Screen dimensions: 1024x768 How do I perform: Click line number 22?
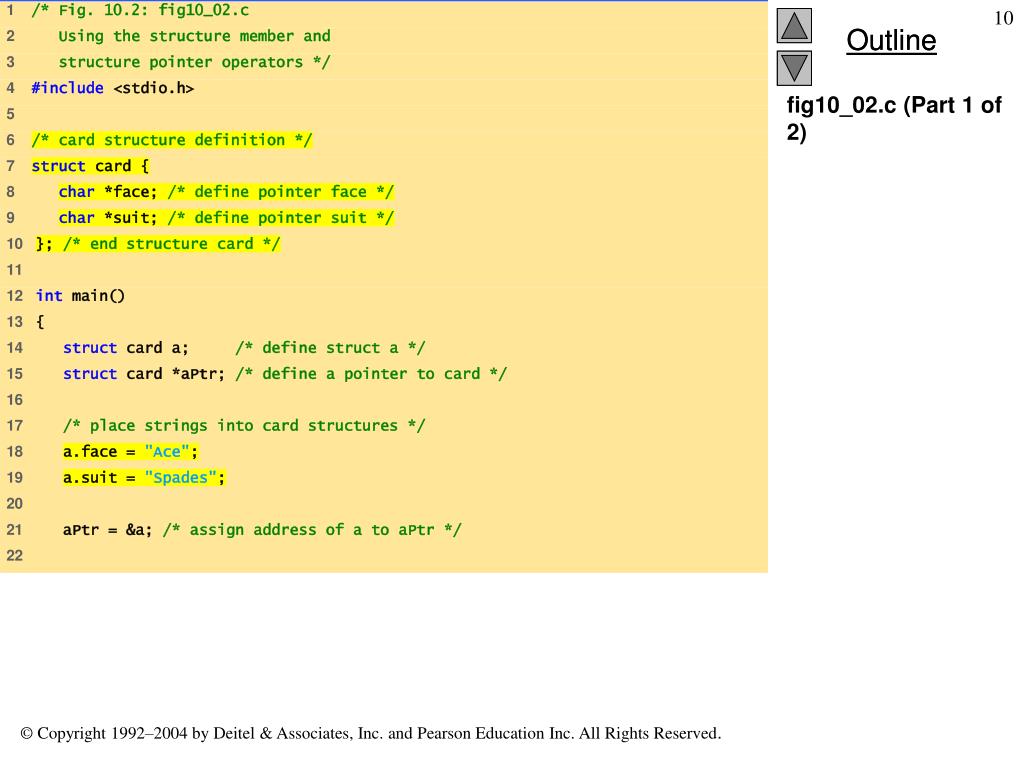[x=14, y=556]
